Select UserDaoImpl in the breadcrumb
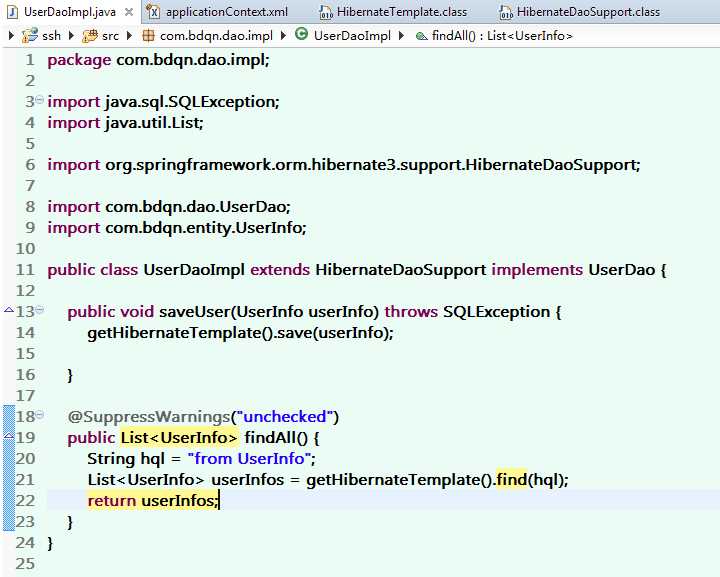This screenshot has height=577, width=720. pyautogui.click(x=352, y=35)
